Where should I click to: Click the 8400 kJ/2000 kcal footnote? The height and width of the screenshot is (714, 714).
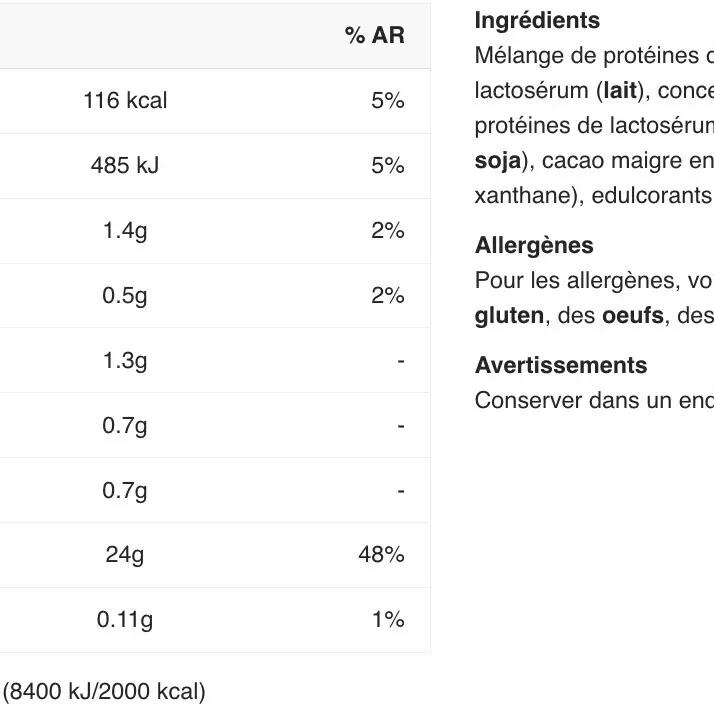point(104,691)
